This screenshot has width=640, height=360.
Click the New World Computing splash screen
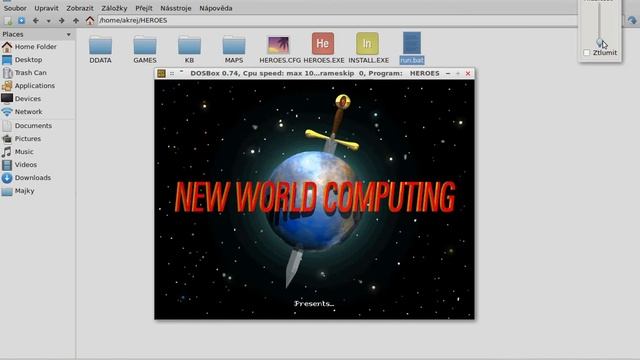[314, 199]
